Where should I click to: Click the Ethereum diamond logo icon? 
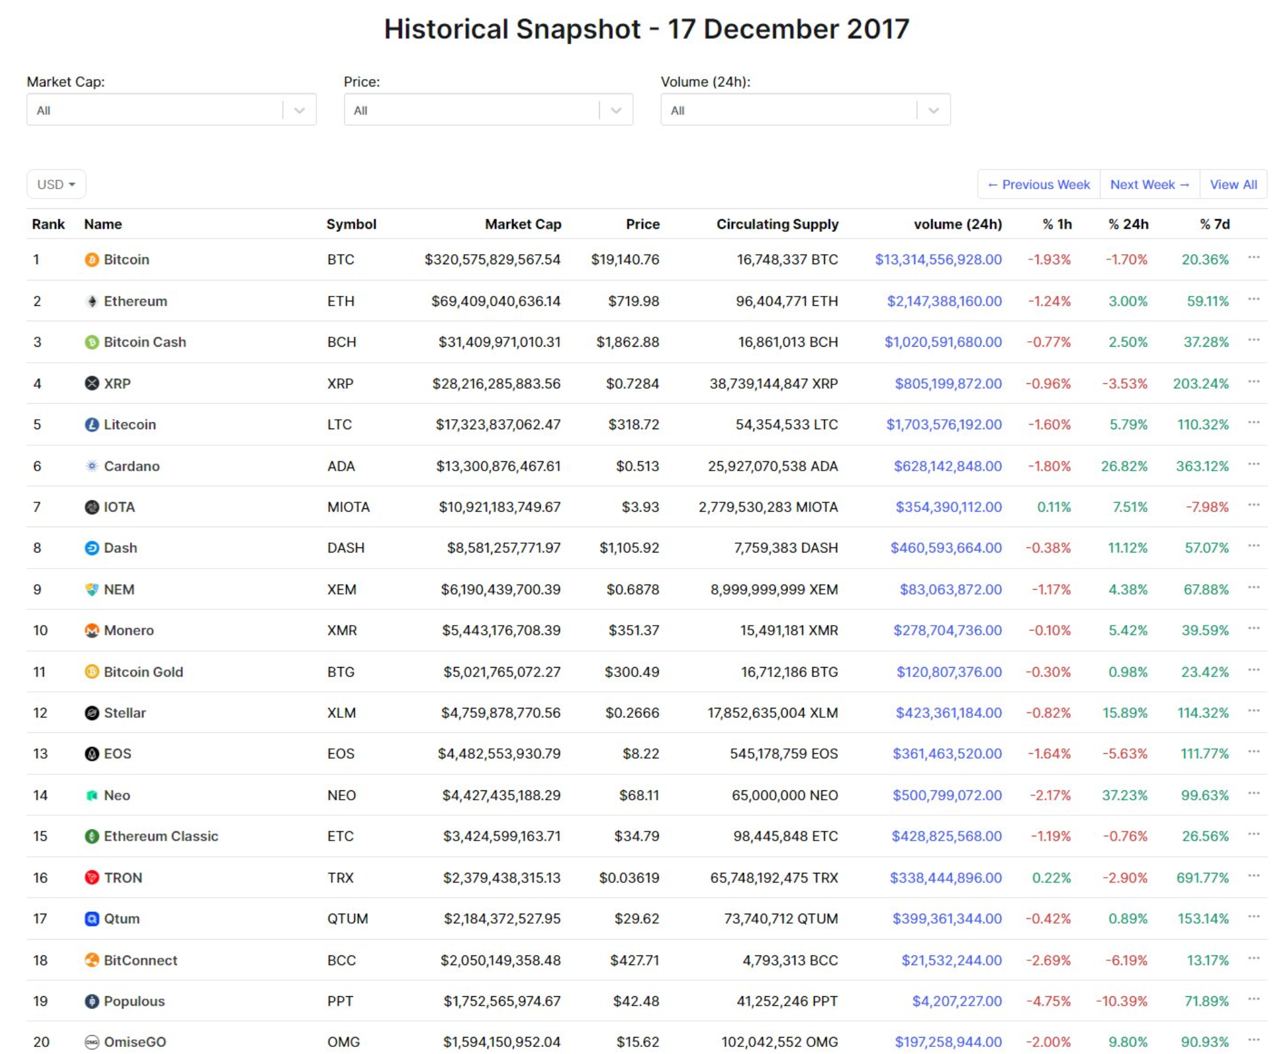(x=92, y=301)
